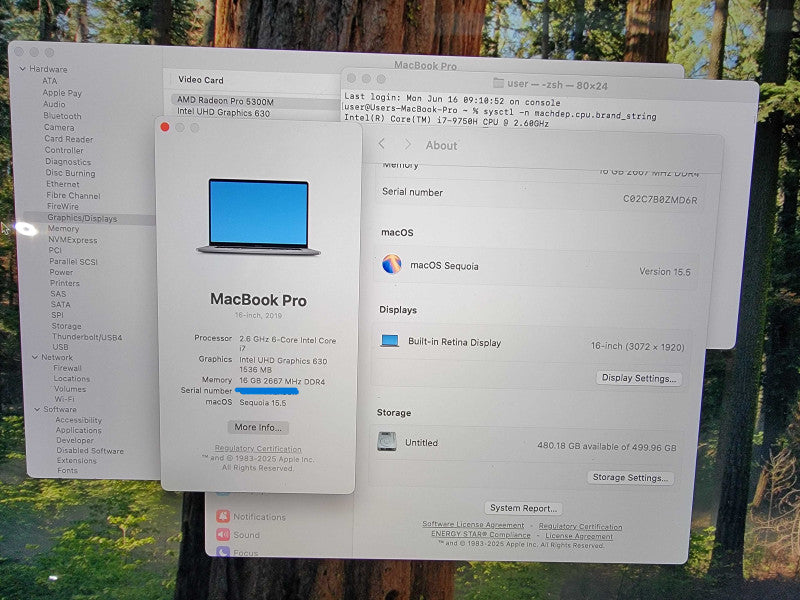Viewport: 800px width, 600px height.
Task: Open Storage Settings... button
Action: pos(630,478)
